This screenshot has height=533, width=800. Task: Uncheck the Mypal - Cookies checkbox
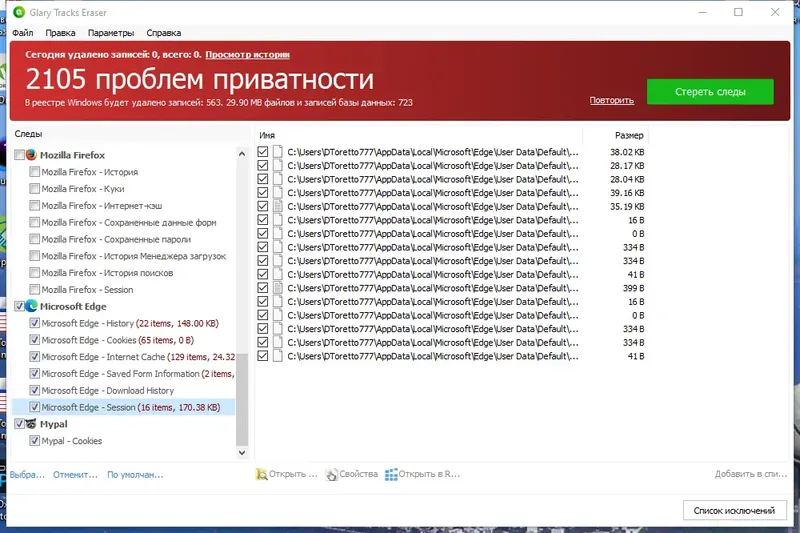[x=34, y=441]
